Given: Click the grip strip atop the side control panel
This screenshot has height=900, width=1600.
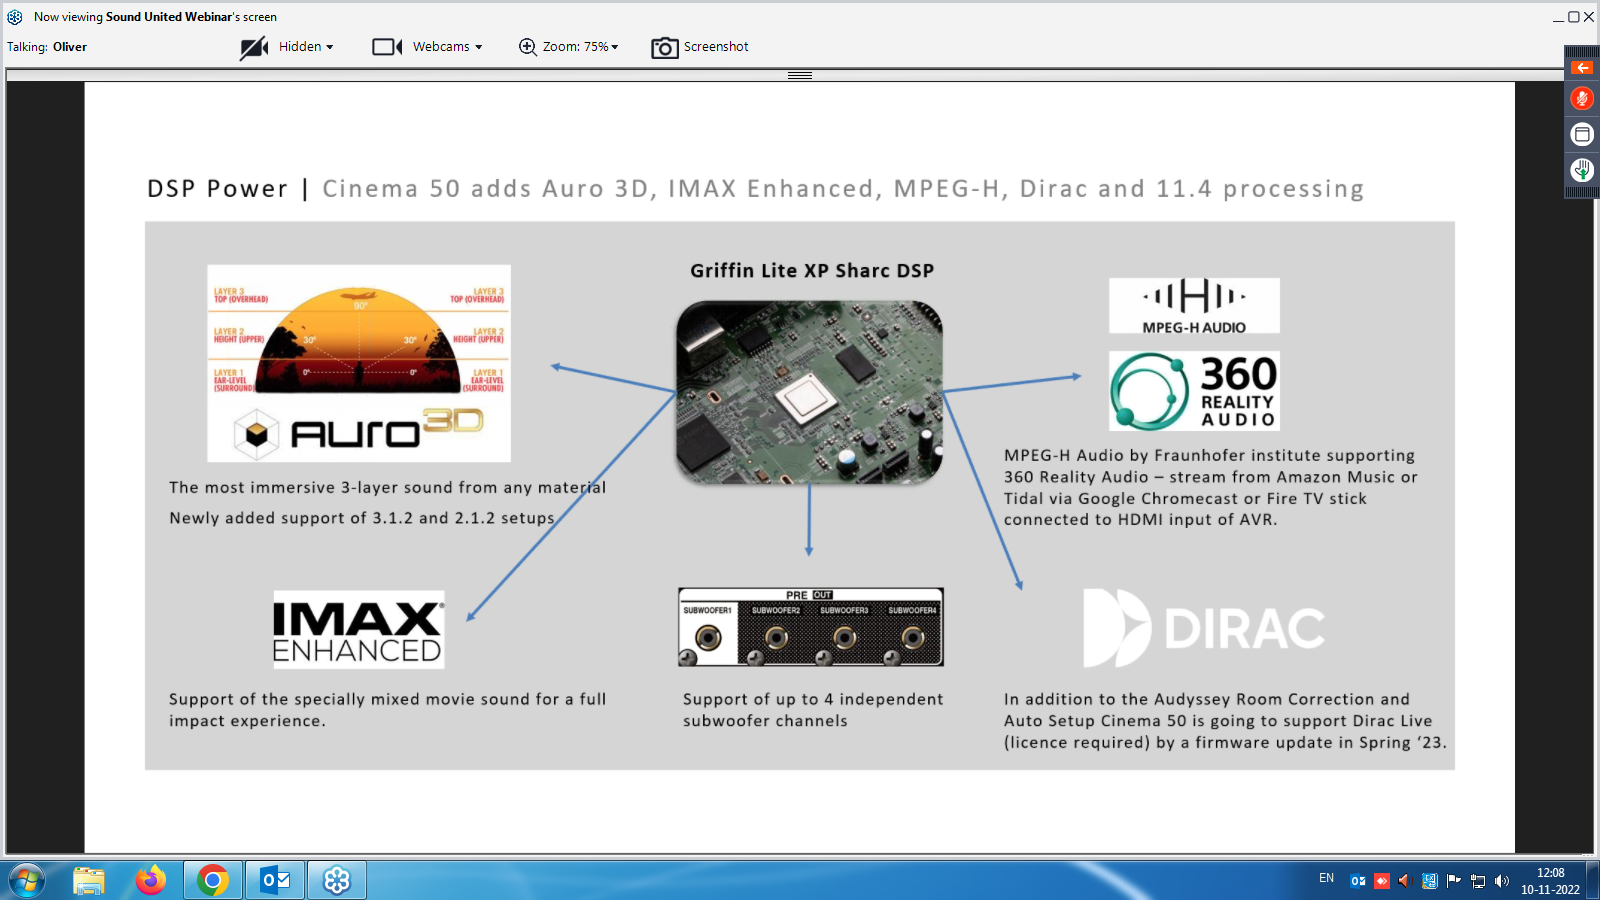Looking at the screenshot, I should [x=1582, y=51].
